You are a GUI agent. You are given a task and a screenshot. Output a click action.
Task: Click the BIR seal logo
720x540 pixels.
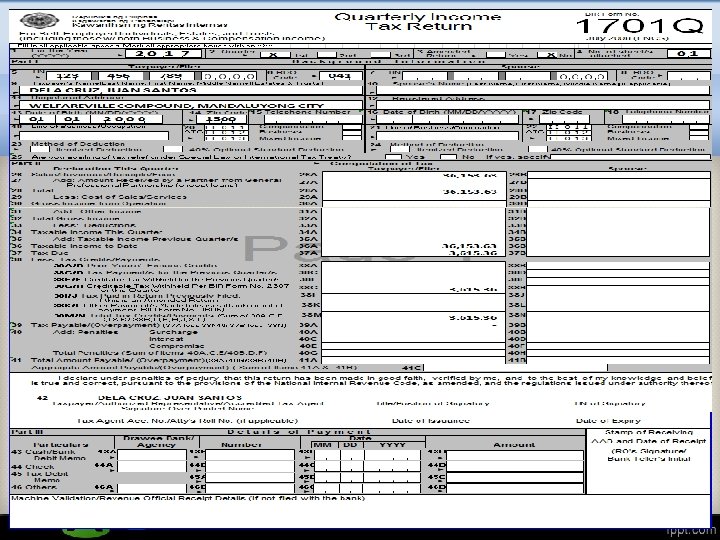click(39, 21)
